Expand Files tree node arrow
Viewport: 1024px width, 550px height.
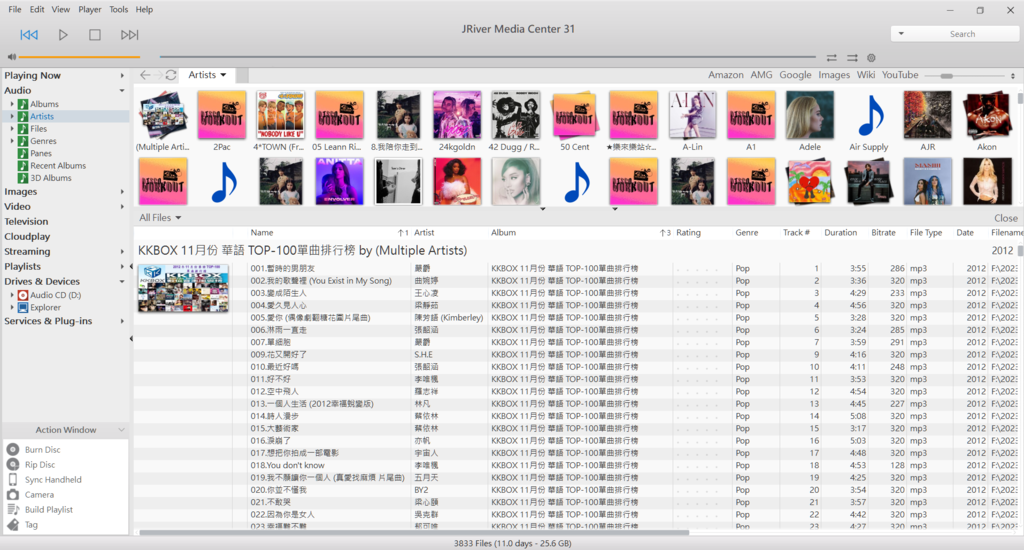click(12, 129)
